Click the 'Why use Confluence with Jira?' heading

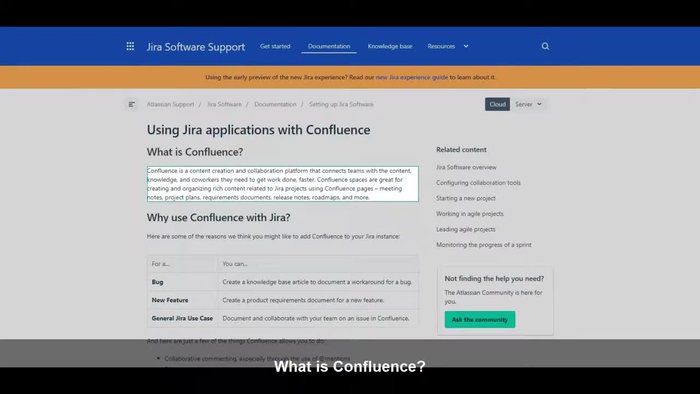coord(219,218)
